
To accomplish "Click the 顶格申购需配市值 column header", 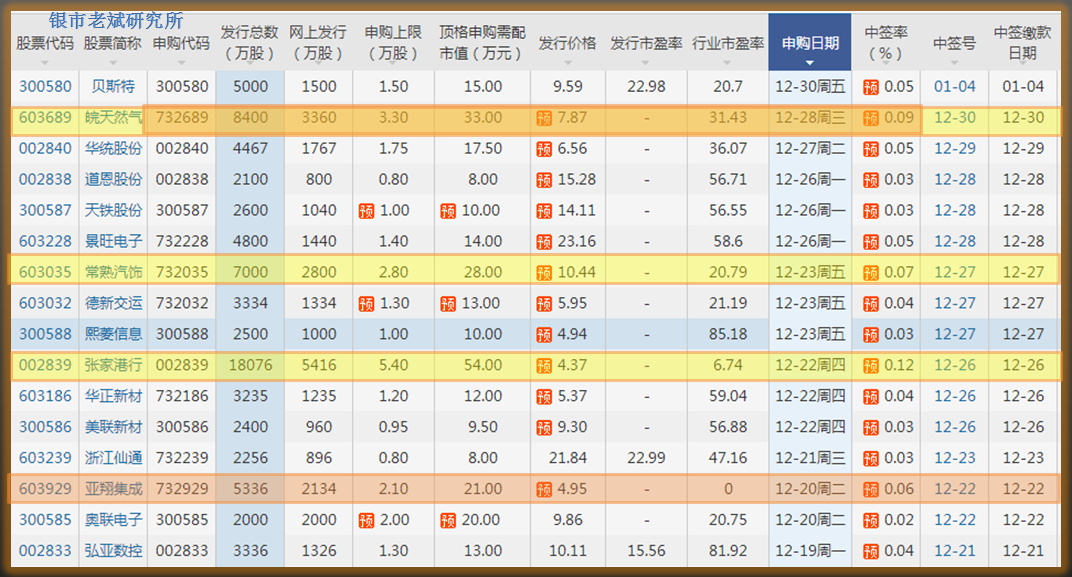I will 482,42.
